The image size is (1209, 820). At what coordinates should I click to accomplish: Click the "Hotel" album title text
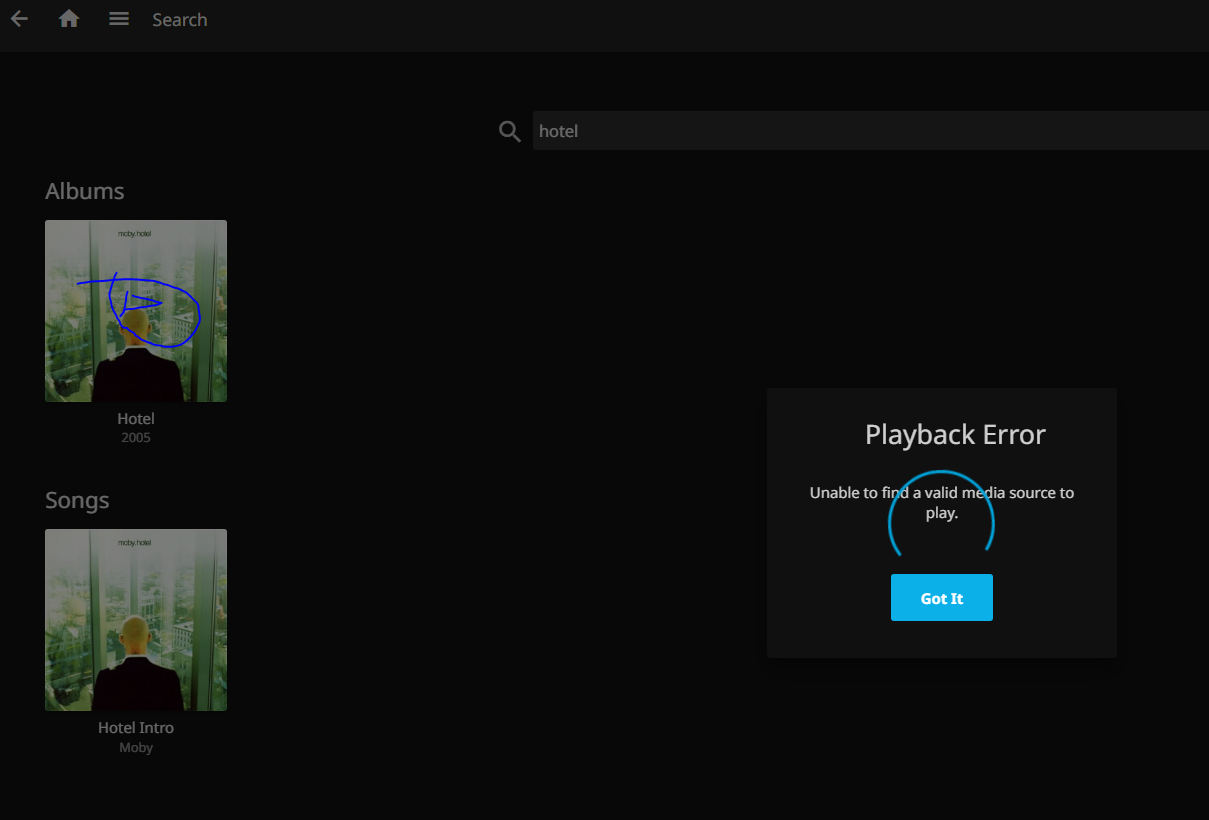pos(136,419)
